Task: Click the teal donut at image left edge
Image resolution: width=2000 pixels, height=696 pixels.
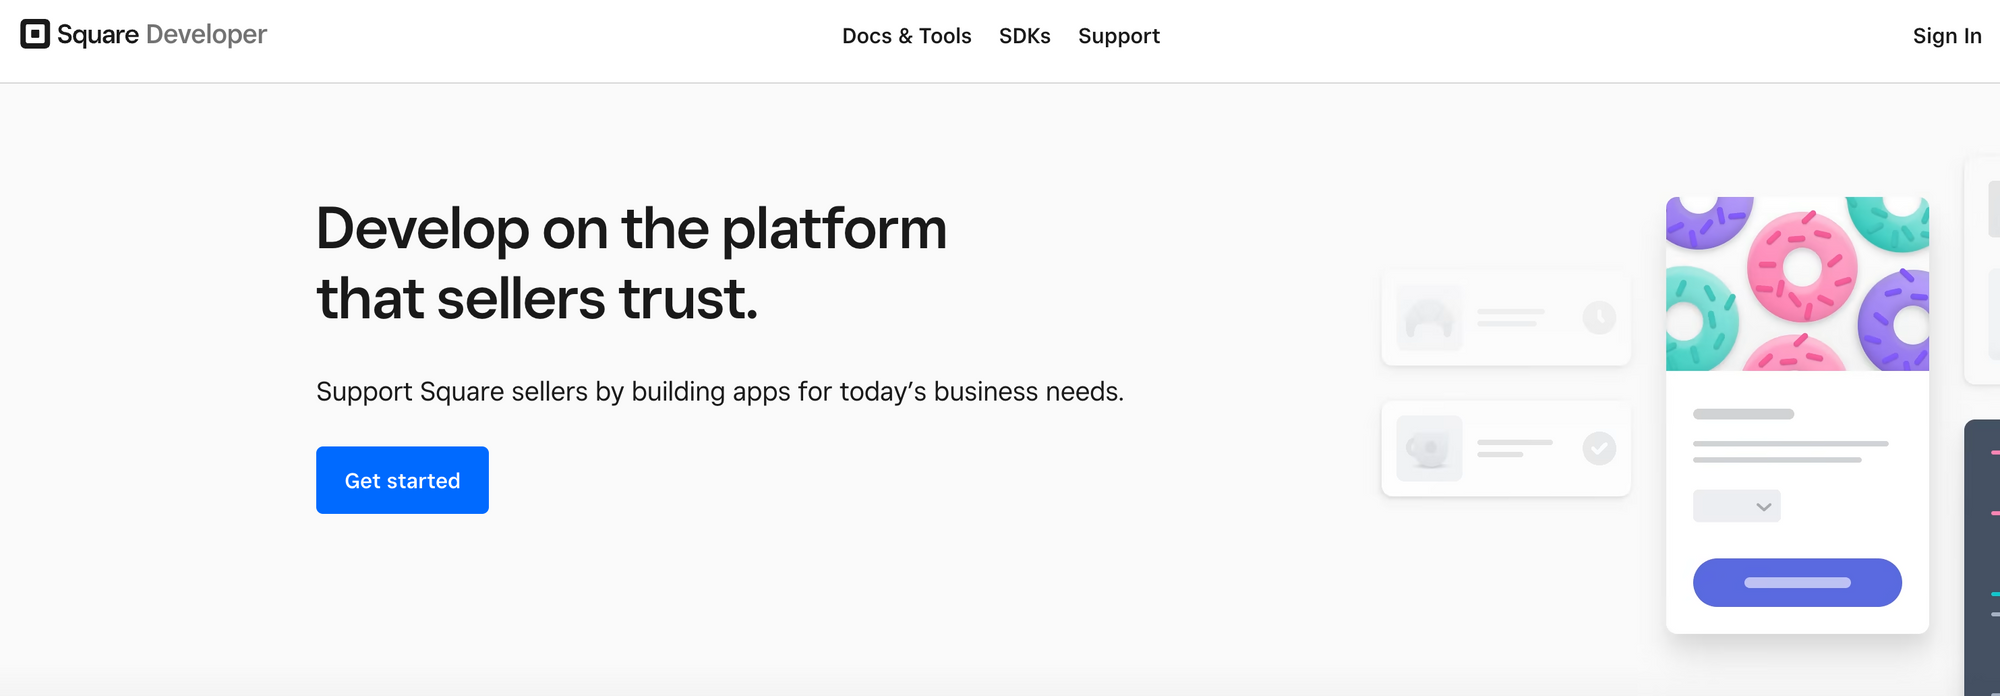Action: [1701, 318]
